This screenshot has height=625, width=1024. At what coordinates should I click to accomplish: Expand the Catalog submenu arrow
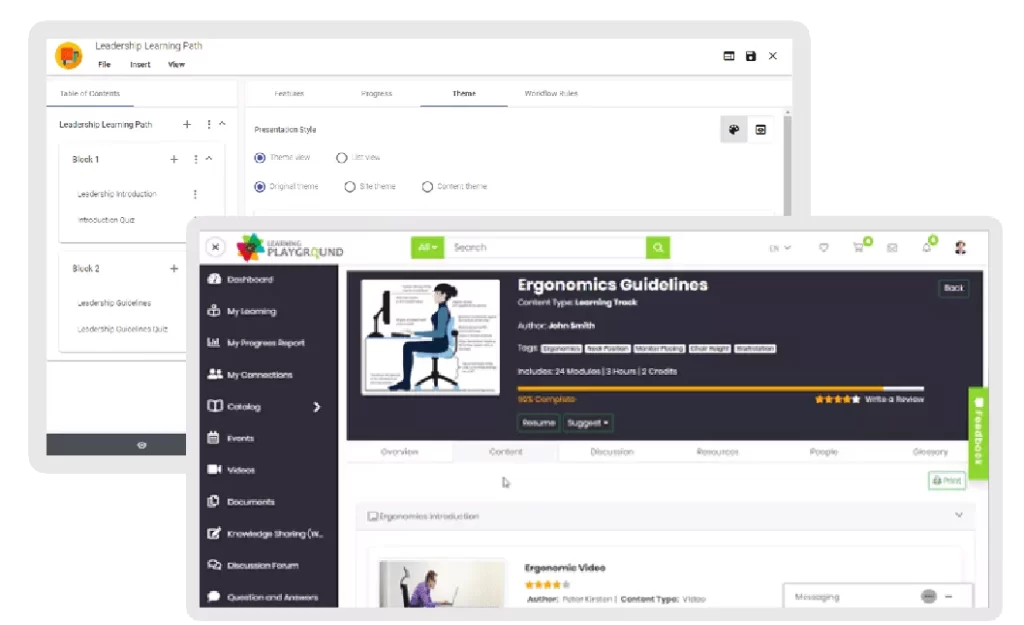pos(317,407)
